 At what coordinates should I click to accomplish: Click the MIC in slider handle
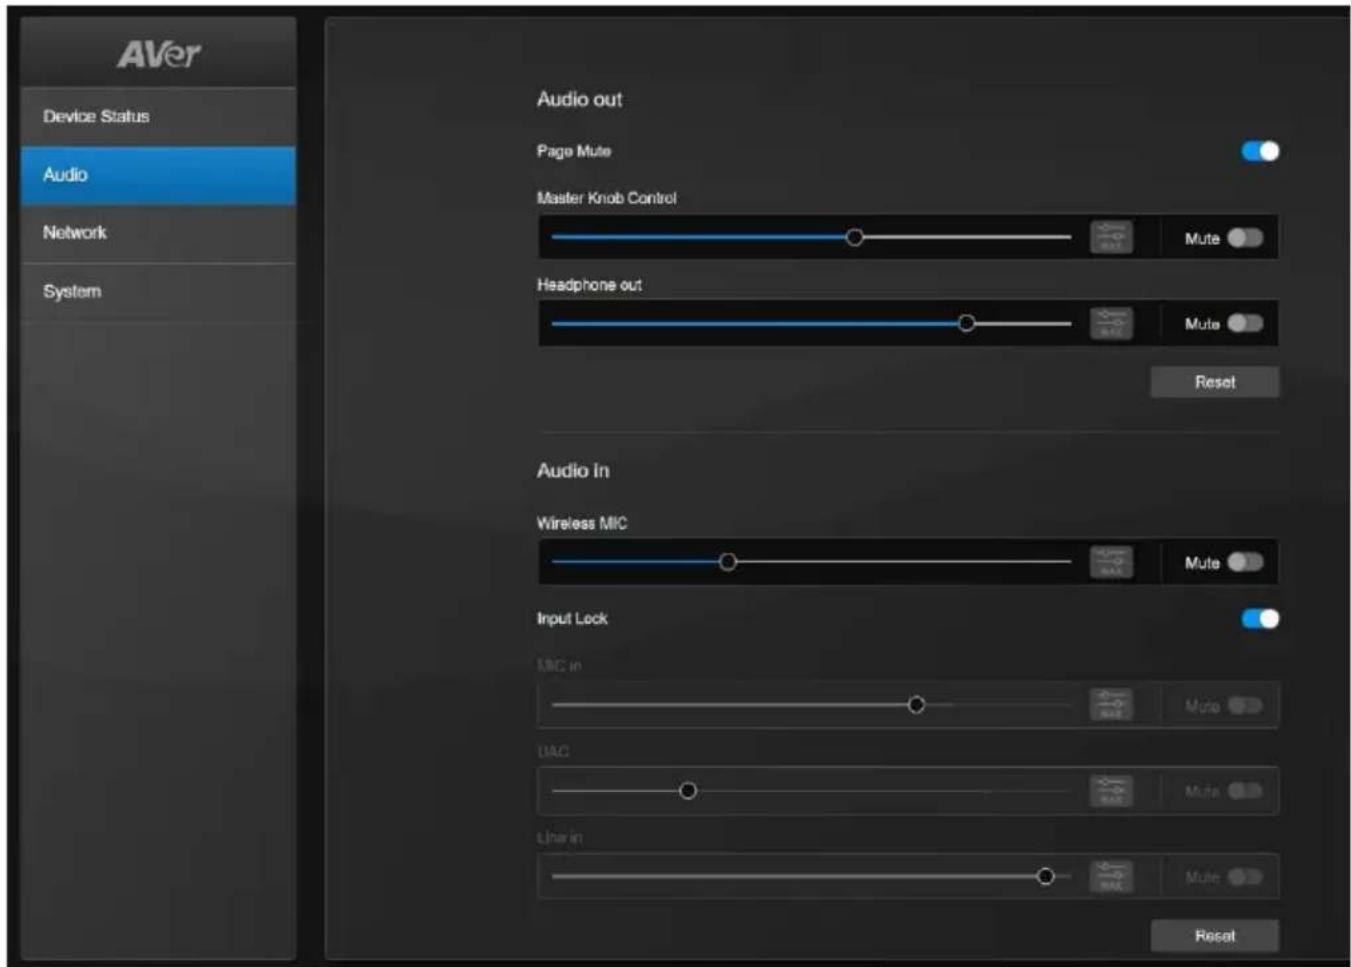[x=916, y=705]
